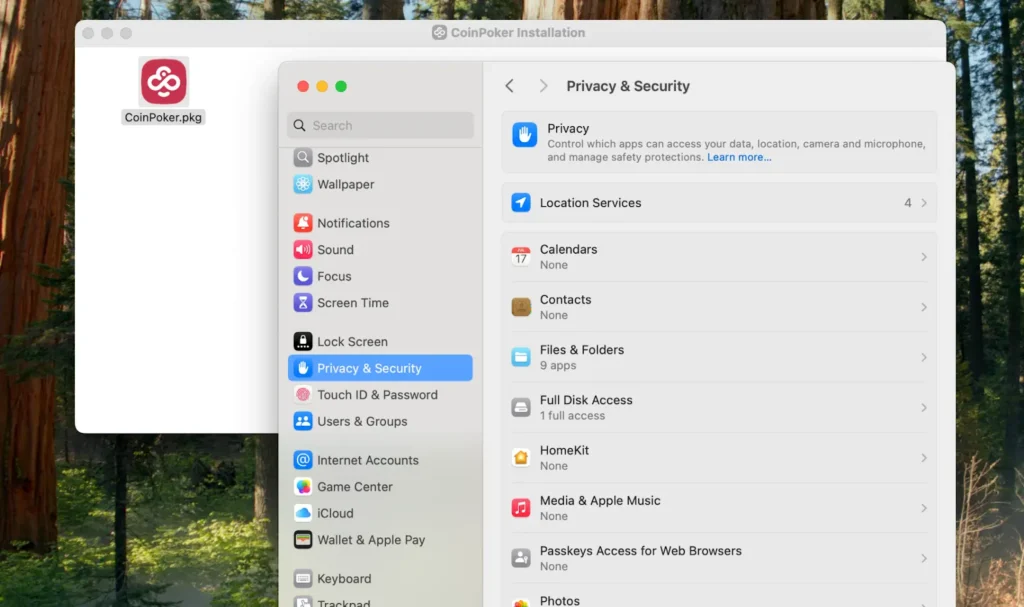Open Touch ID & Password settings

pos(376,395)
